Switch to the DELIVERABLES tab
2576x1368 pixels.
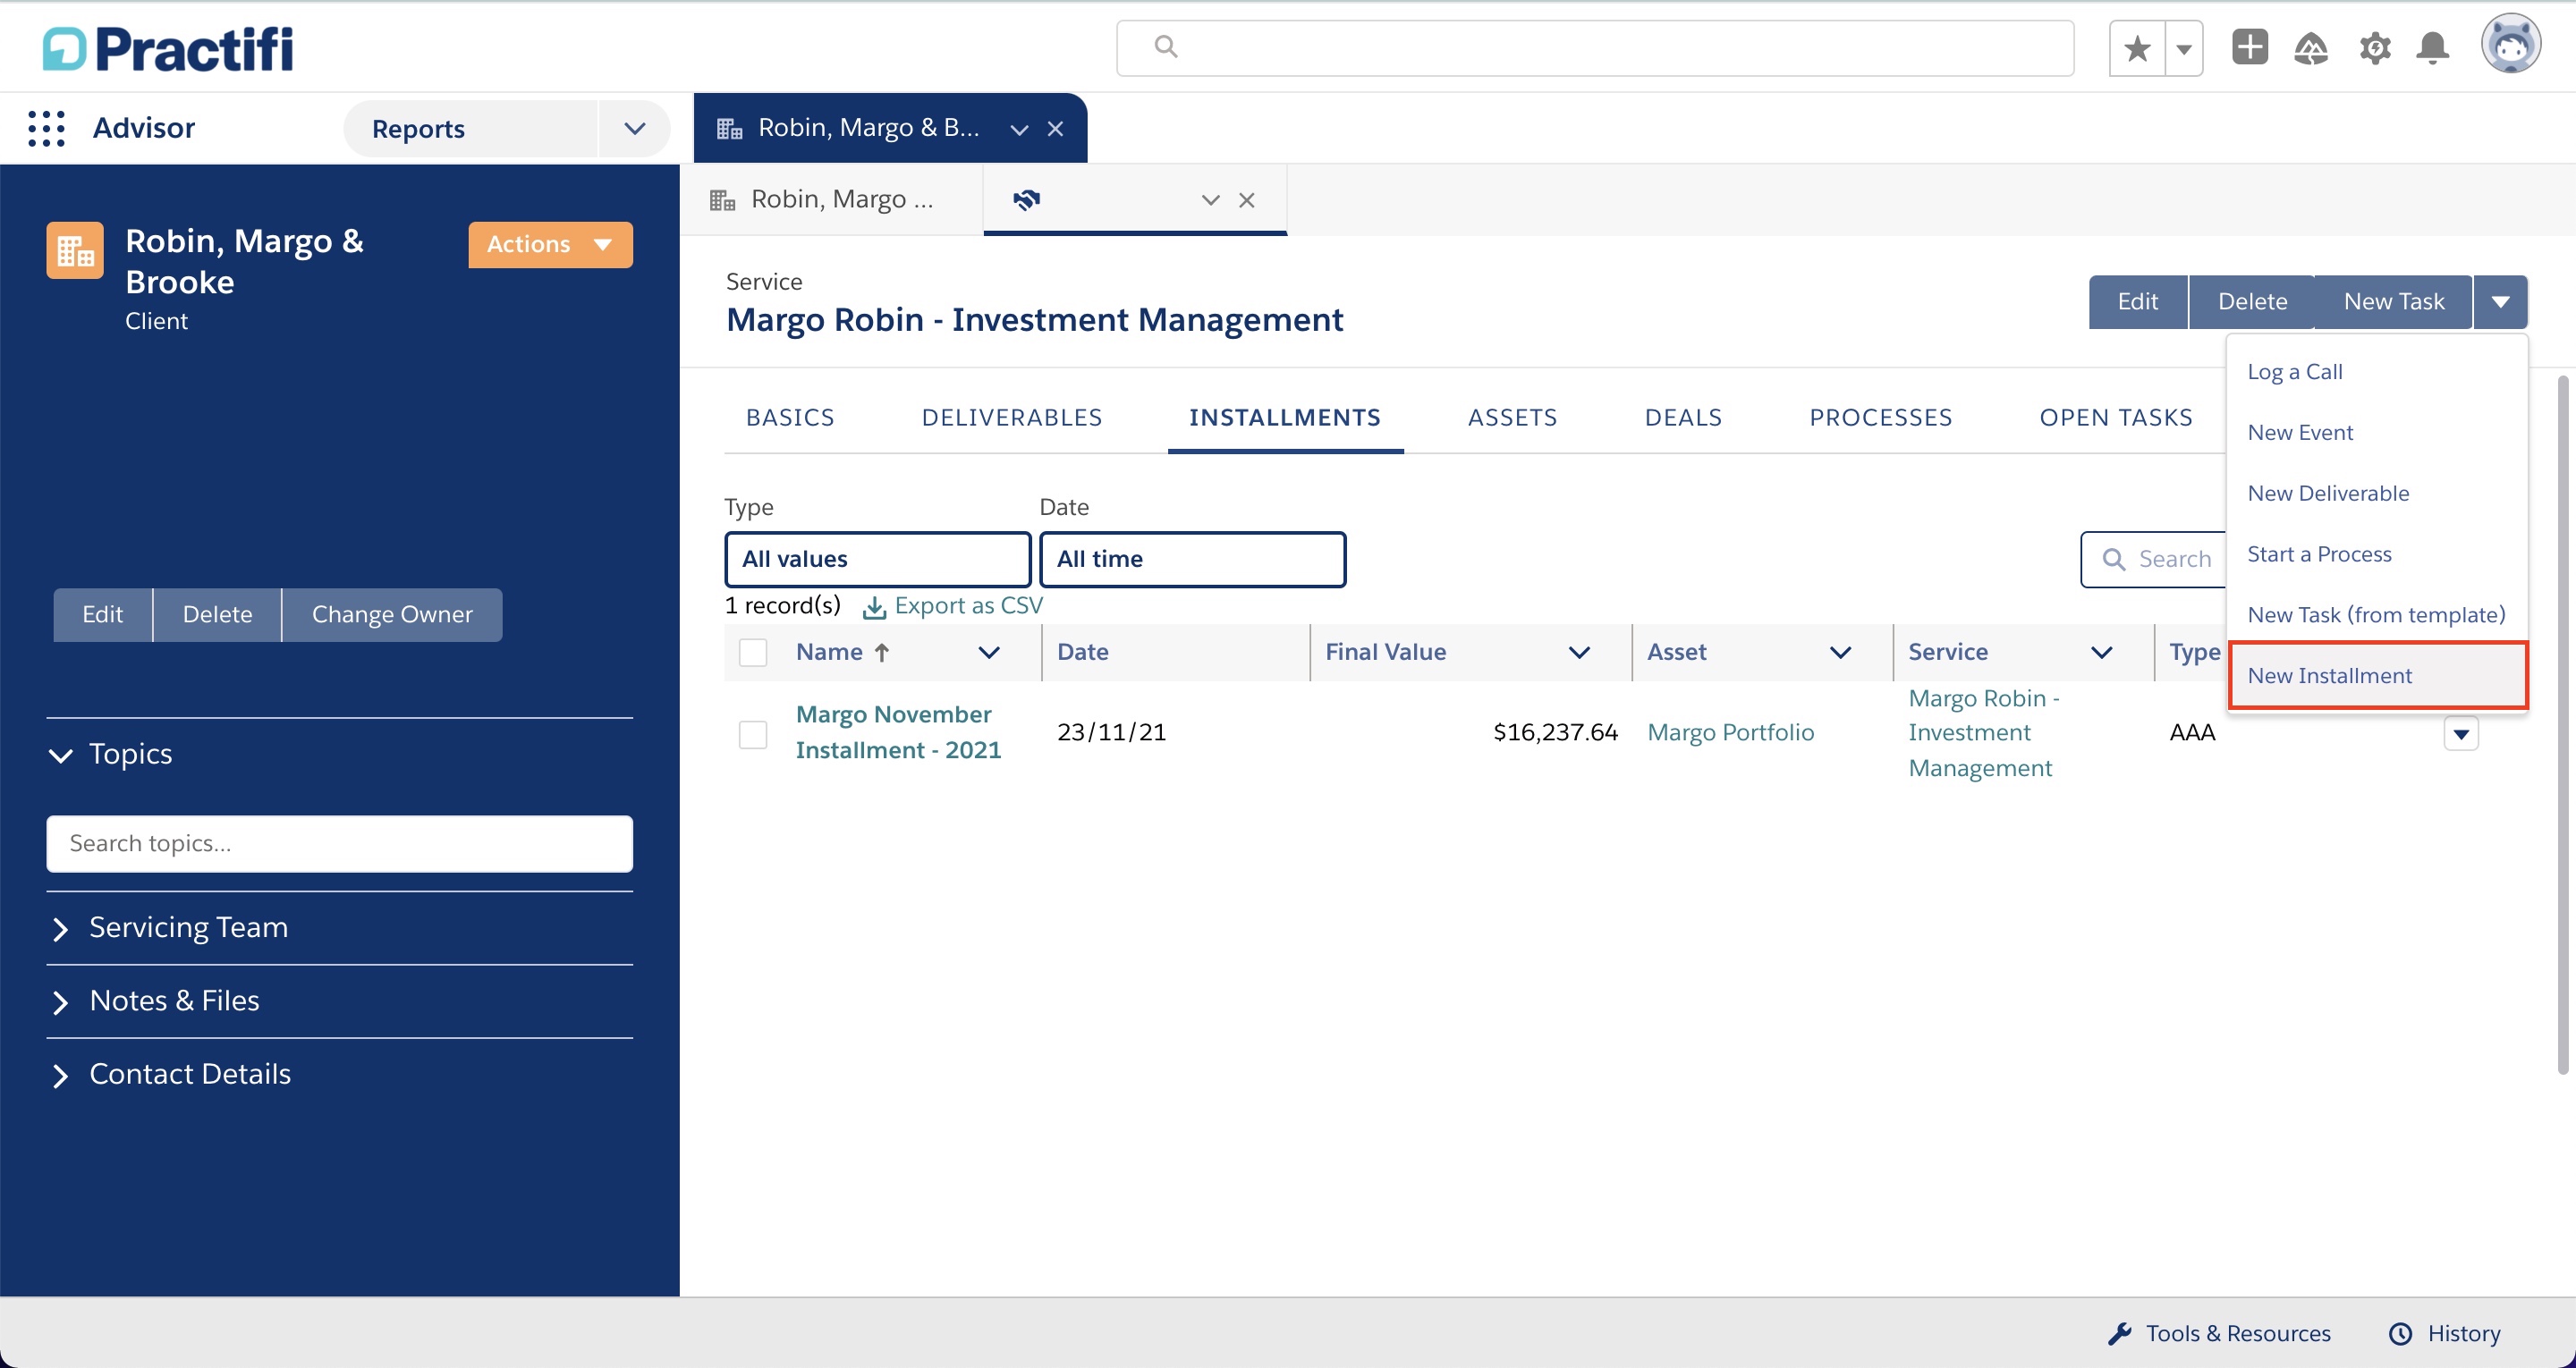click(1012, 417)
